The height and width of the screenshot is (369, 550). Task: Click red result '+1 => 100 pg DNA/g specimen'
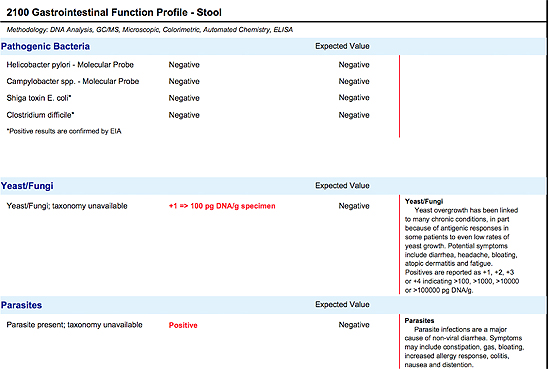click(x=222, y=206)
